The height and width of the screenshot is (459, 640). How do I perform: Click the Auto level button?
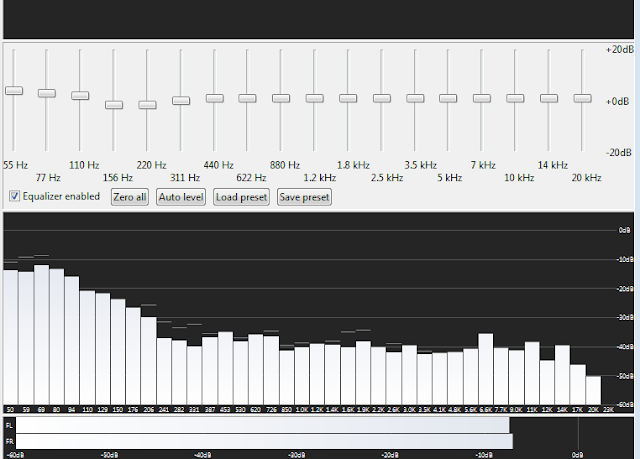tap(181, 197)
